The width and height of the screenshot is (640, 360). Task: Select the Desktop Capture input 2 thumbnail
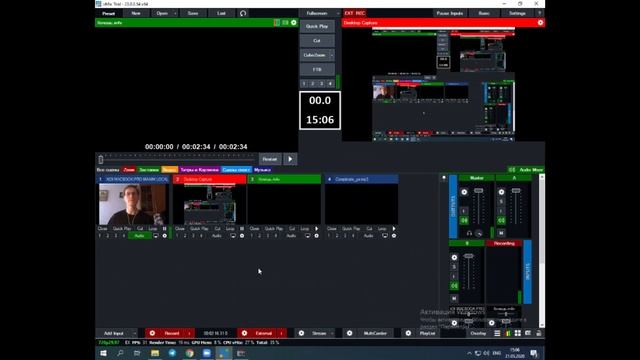pyautogui.click(x=209, y=204)
